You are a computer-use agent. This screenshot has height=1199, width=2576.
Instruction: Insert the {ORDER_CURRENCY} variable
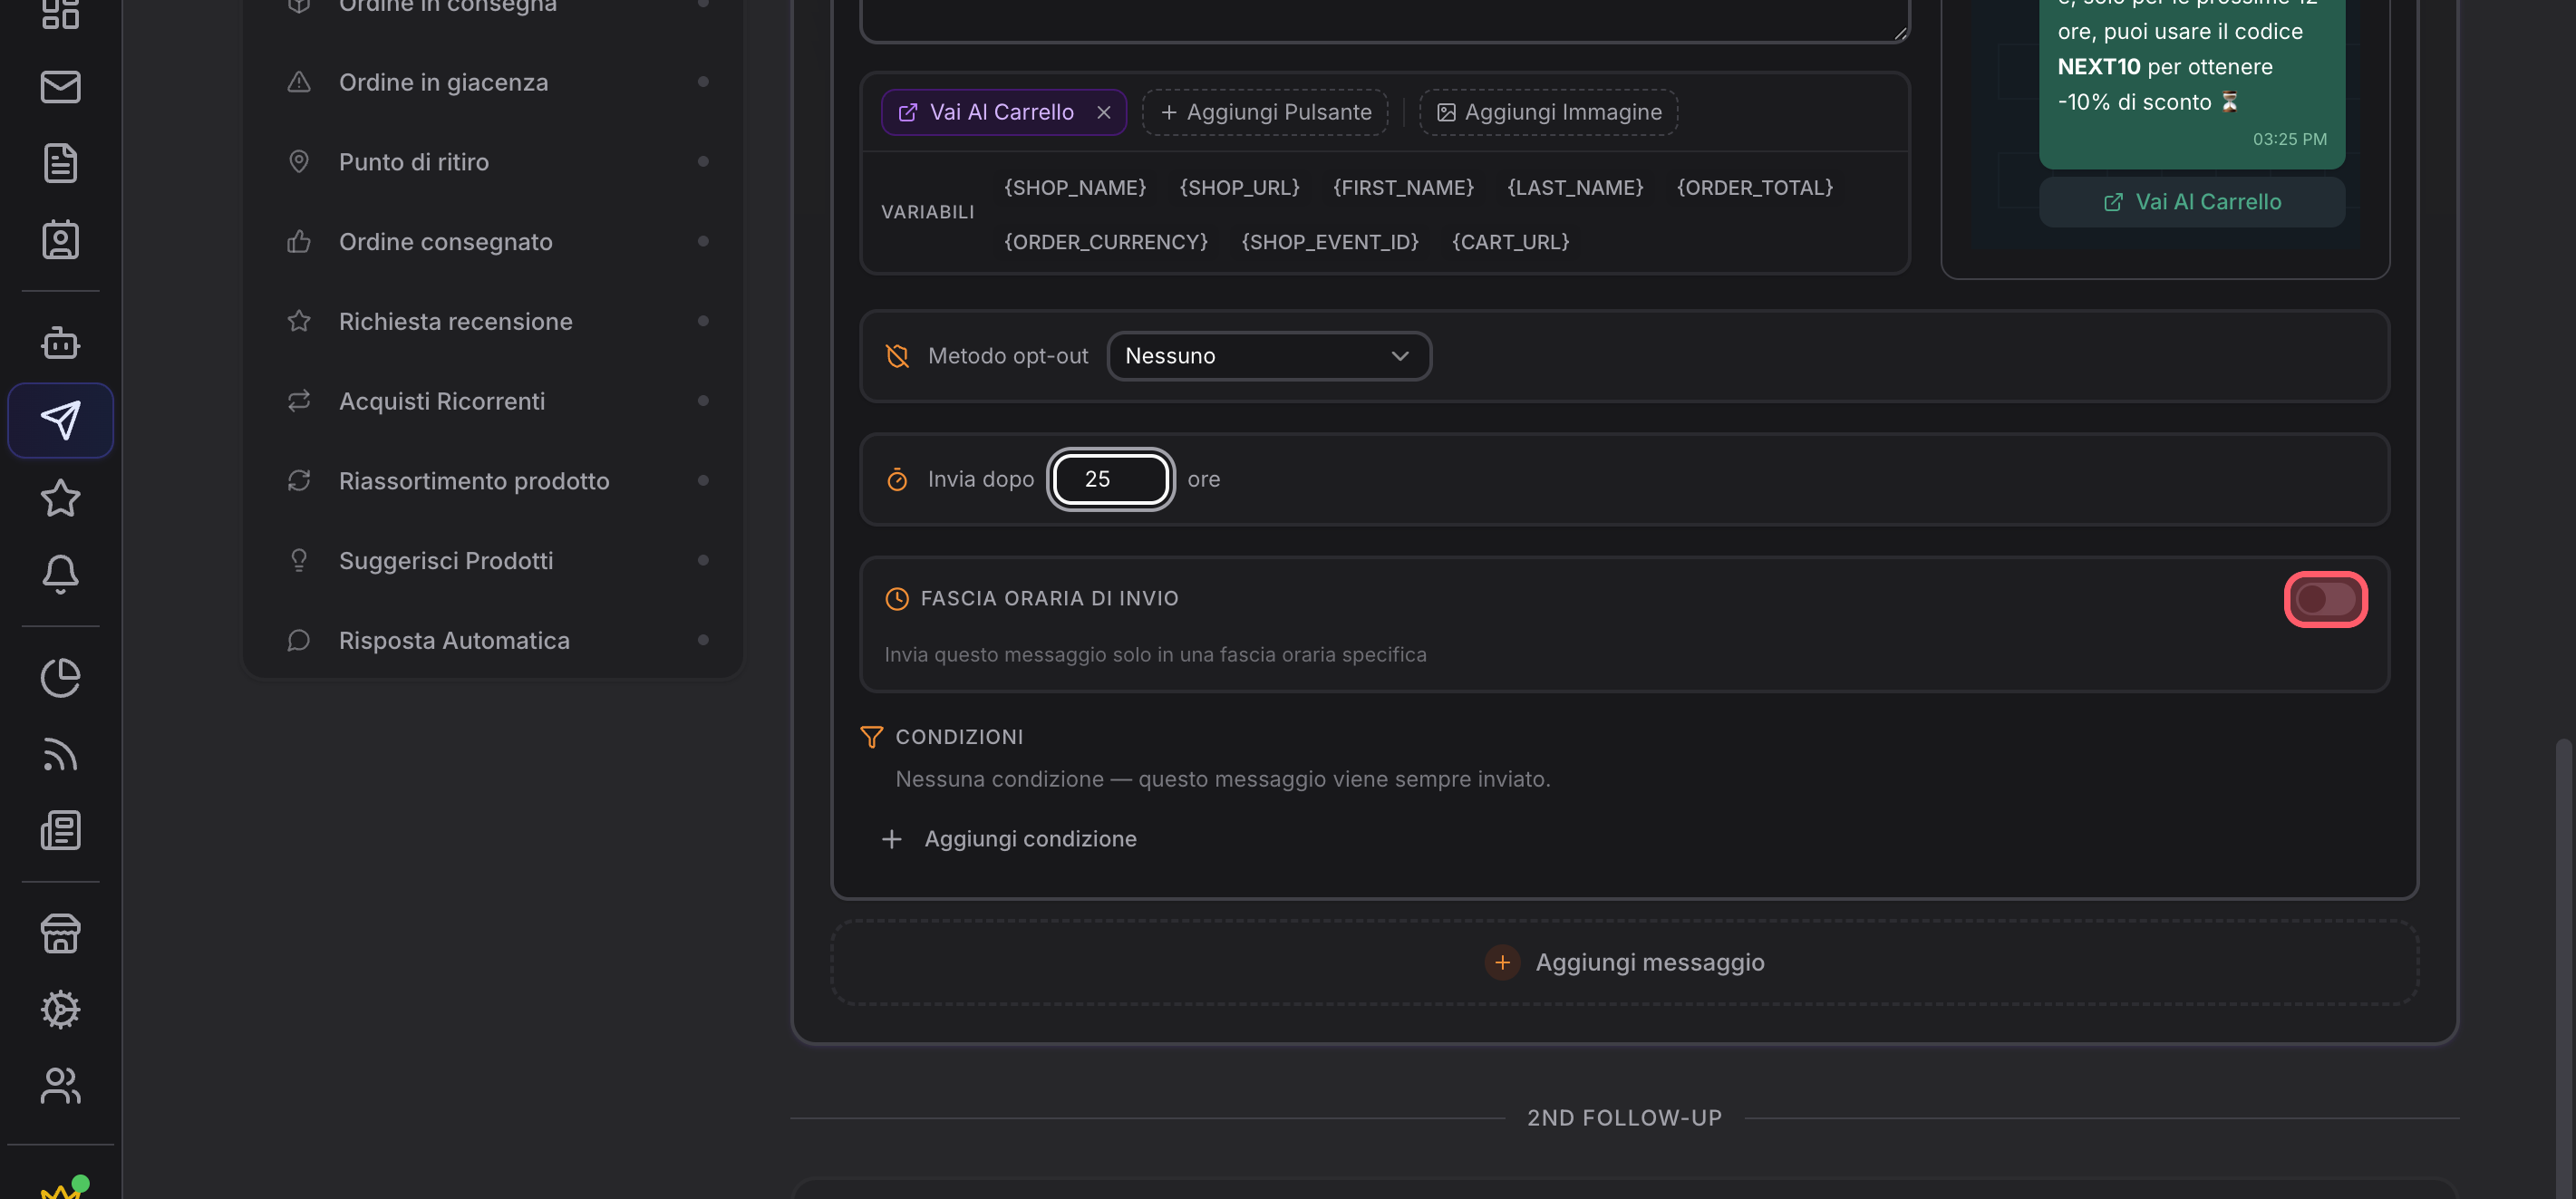[x=1106, y=241]
